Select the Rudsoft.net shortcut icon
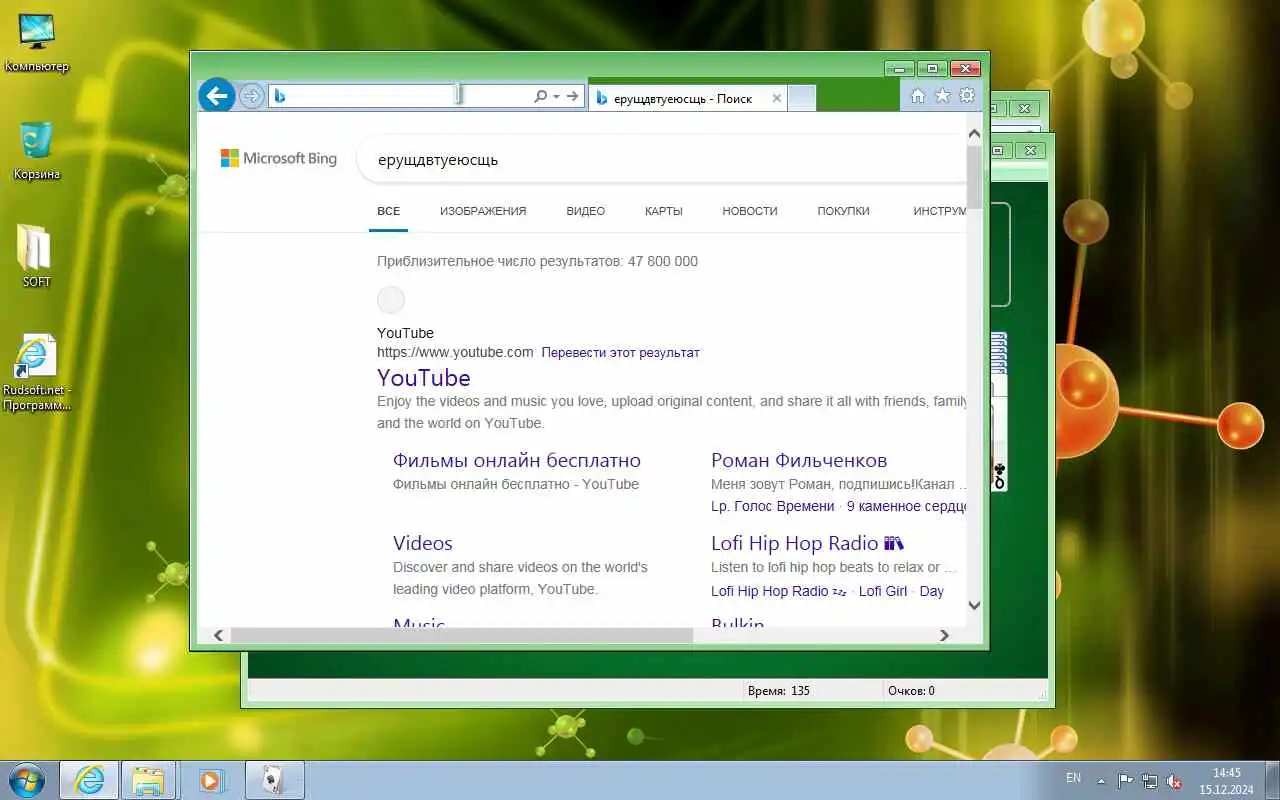The width and height of the screenshot is (1280, 800). point(37,374)
